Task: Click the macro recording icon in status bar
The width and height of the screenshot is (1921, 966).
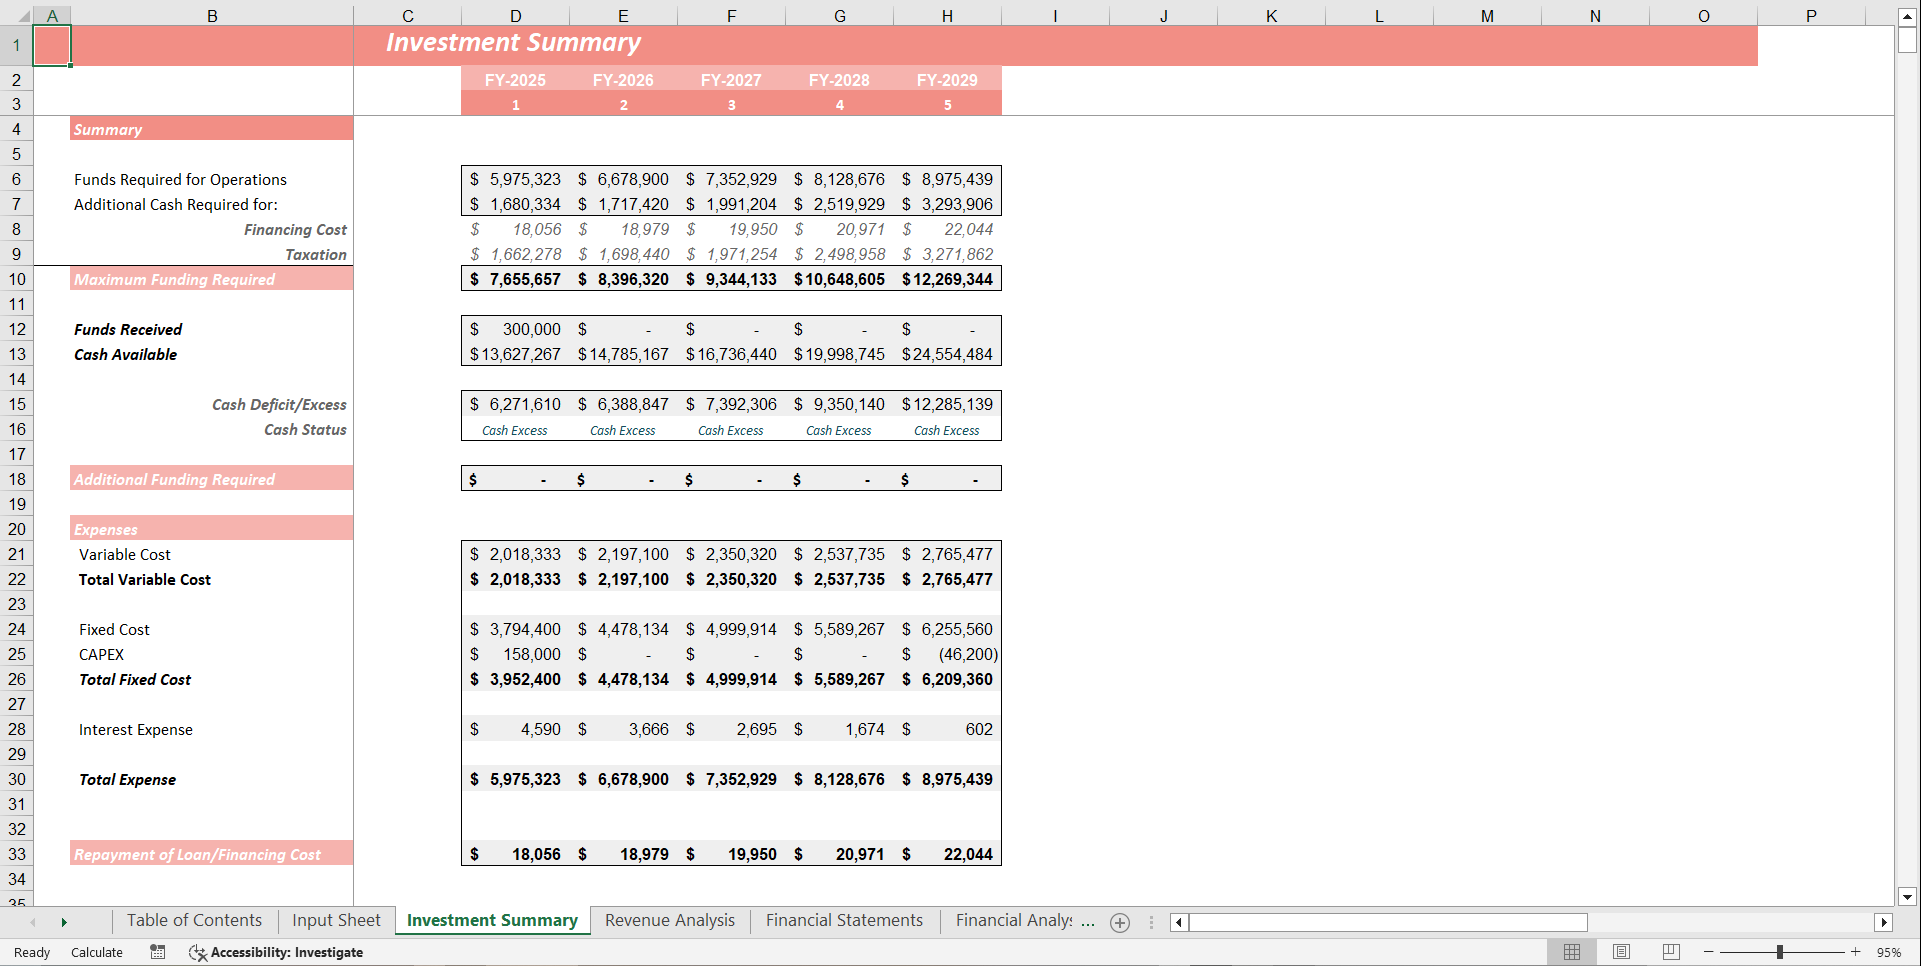Action: [x=157, y=952]
